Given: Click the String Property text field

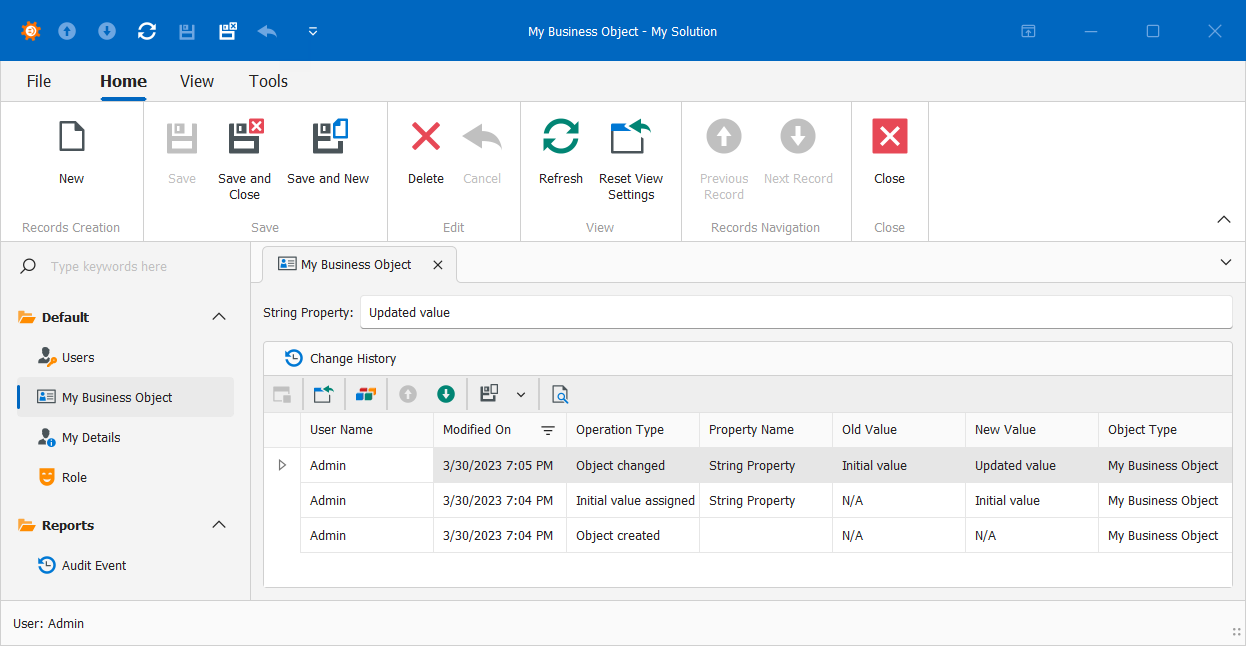Looking at the screenshot, I should point(796,312).
